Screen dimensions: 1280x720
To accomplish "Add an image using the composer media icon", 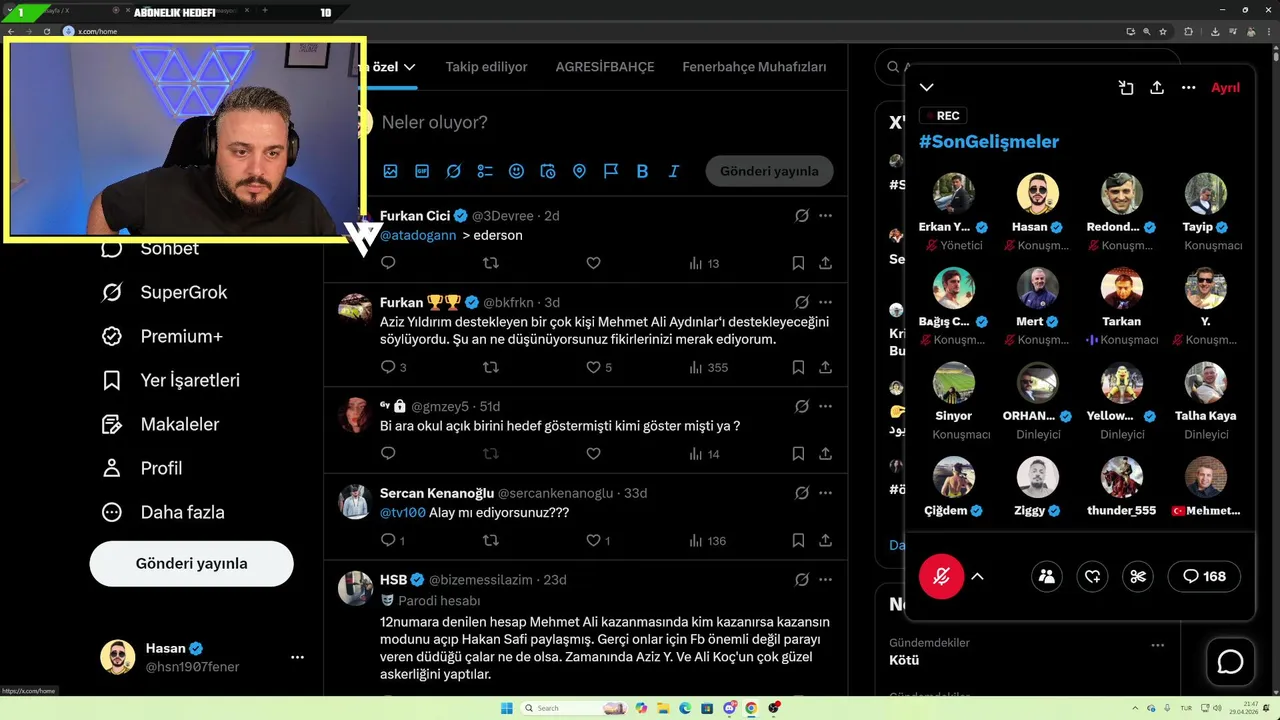I will pyautogui.click(x=390, y=171).
